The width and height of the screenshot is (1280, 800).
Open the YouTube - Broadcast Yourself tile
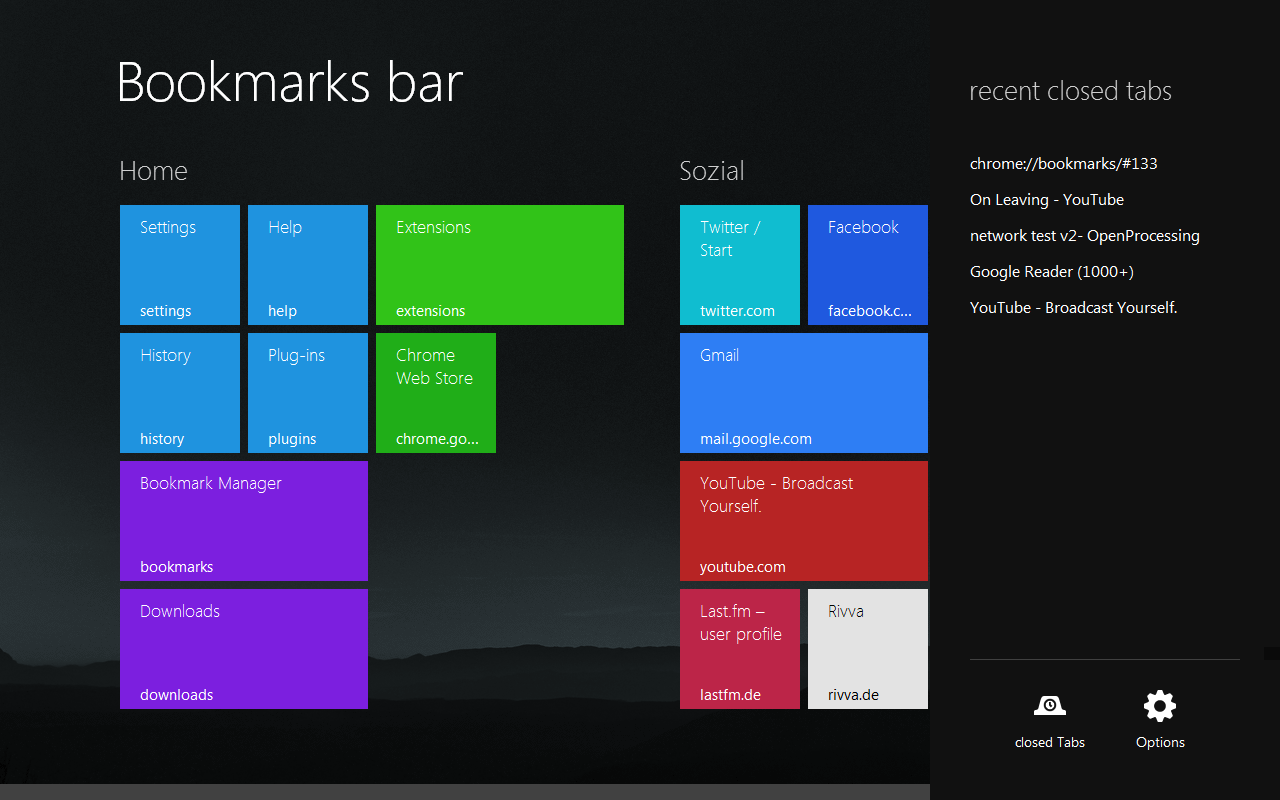pyautogui.click(x=804, y=521)
